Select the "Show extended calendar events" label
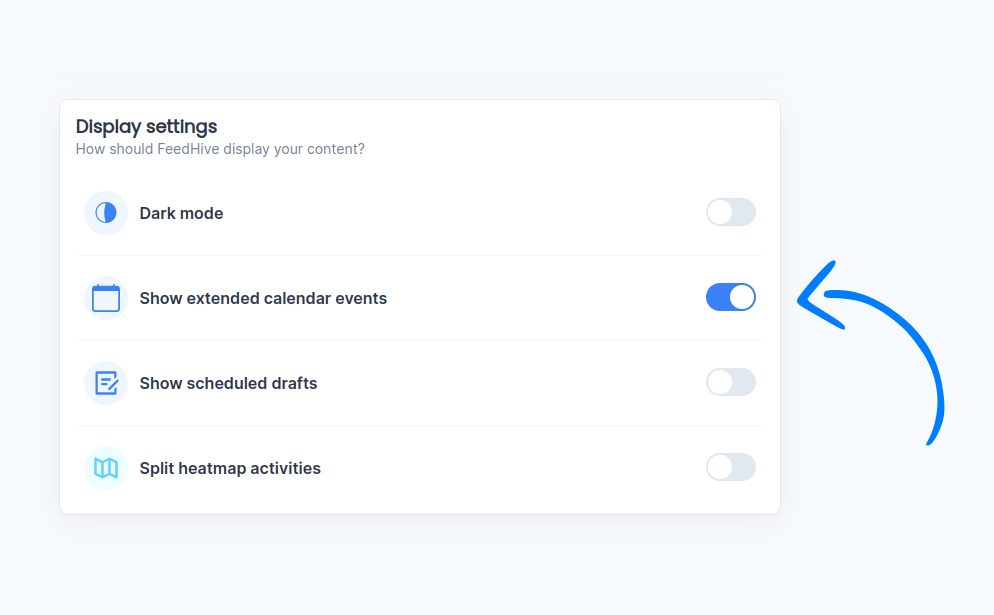This screenshot has width=994, height=615. pyautogui.click(x=263, y=298)
